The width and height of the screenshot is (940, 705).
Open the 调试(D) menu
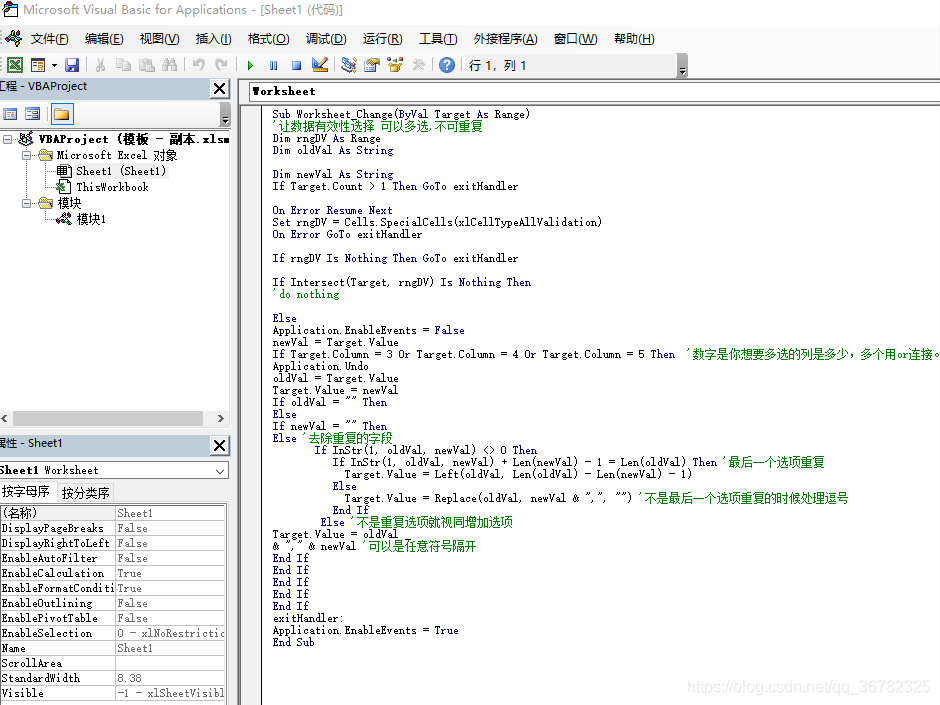[x=326, y=39]
